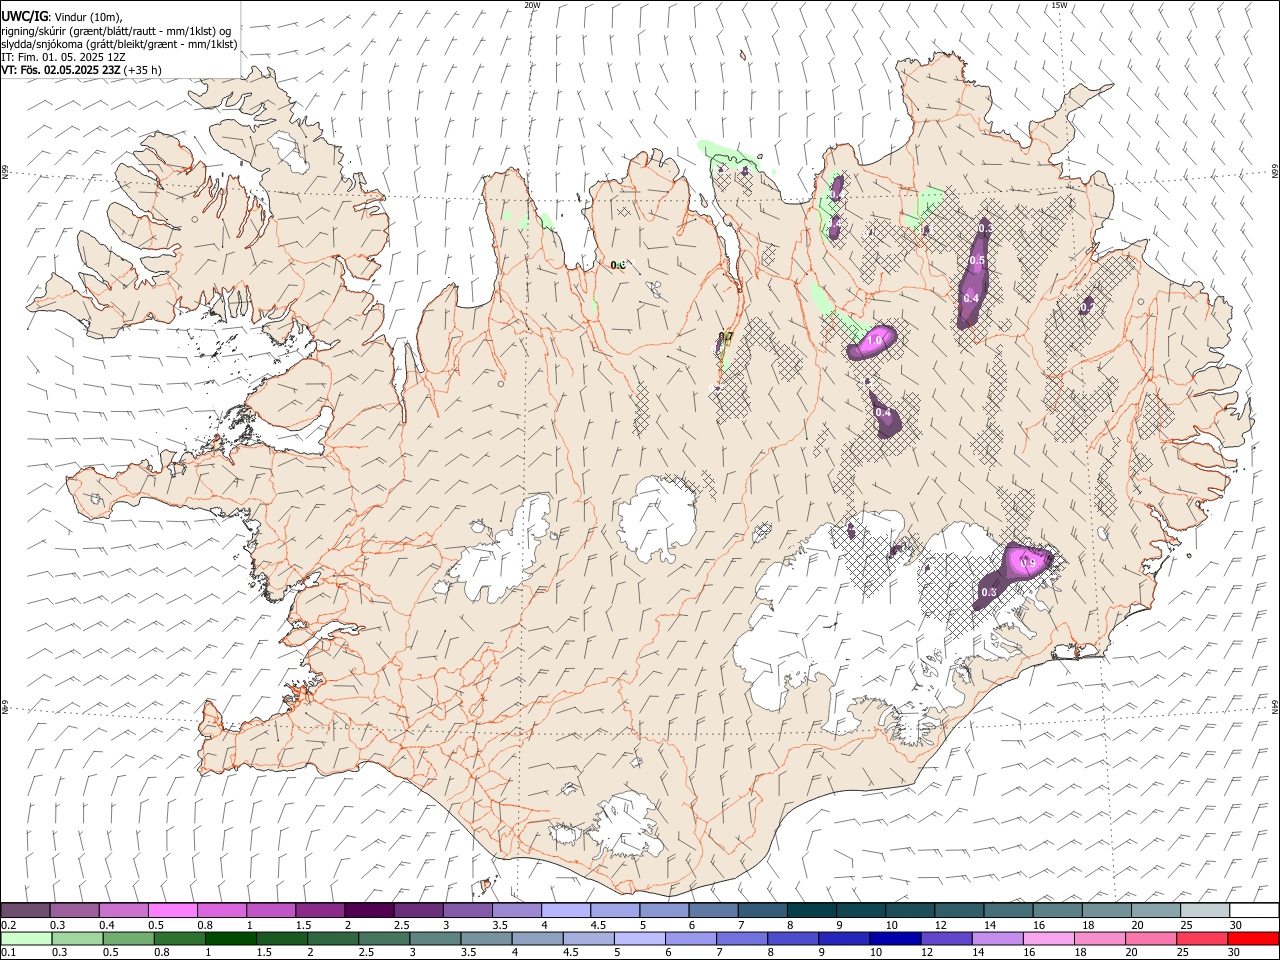Image resolution: width=1280 pixels, height=960 pixels.
Task: Select the magenta snow-scale swatch at 1
Action: pos(271,910)
